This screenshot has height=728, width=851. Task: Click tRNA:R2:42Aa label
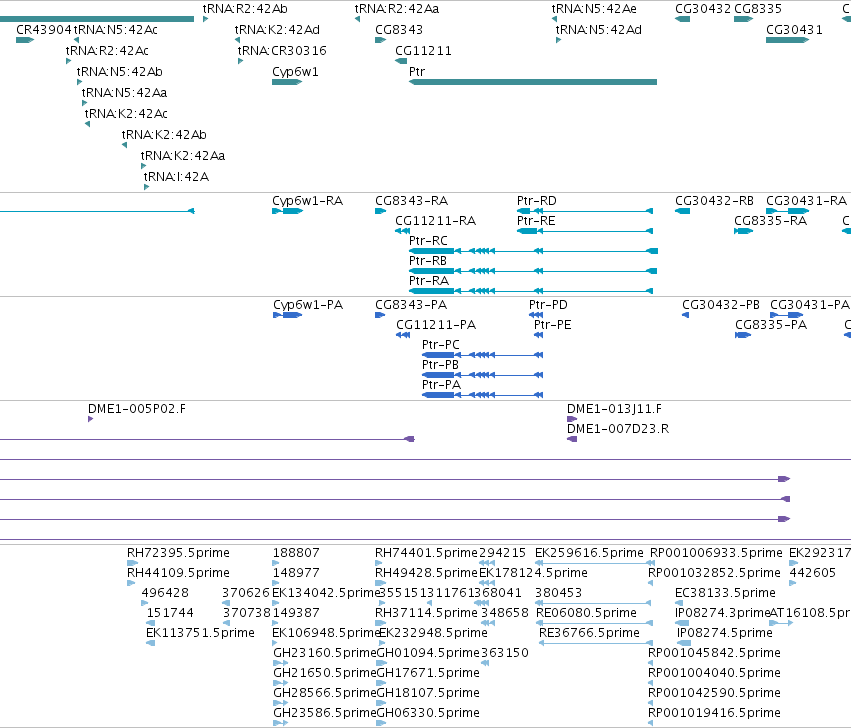click(x=397, y=9)
